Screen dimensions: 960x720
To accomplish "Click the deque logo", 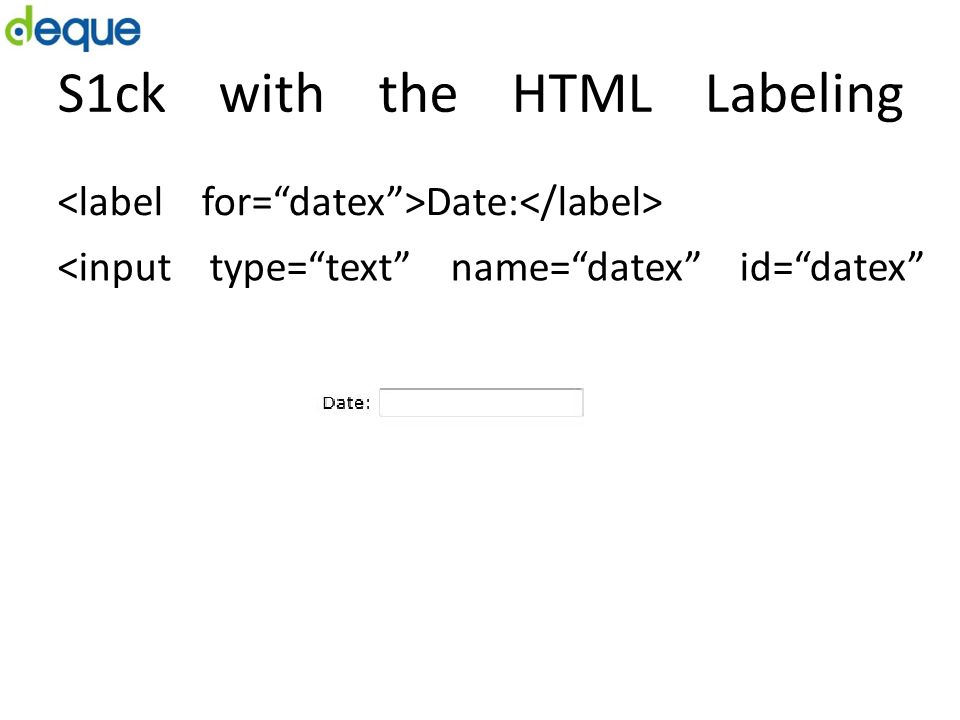I will coord(73,28).
